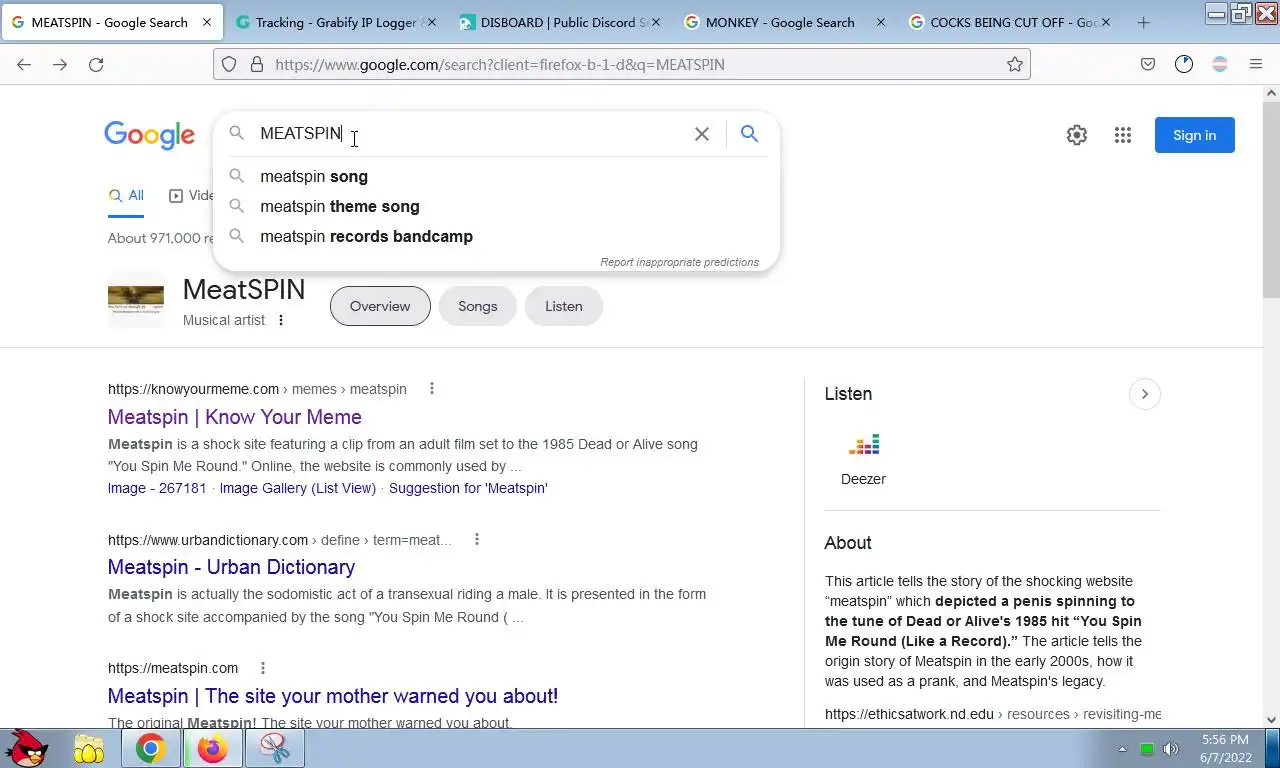Image resolution: width=1280 pixels, height=768 pixels.
Task: Select the Videos results tab
Action: 191,196
